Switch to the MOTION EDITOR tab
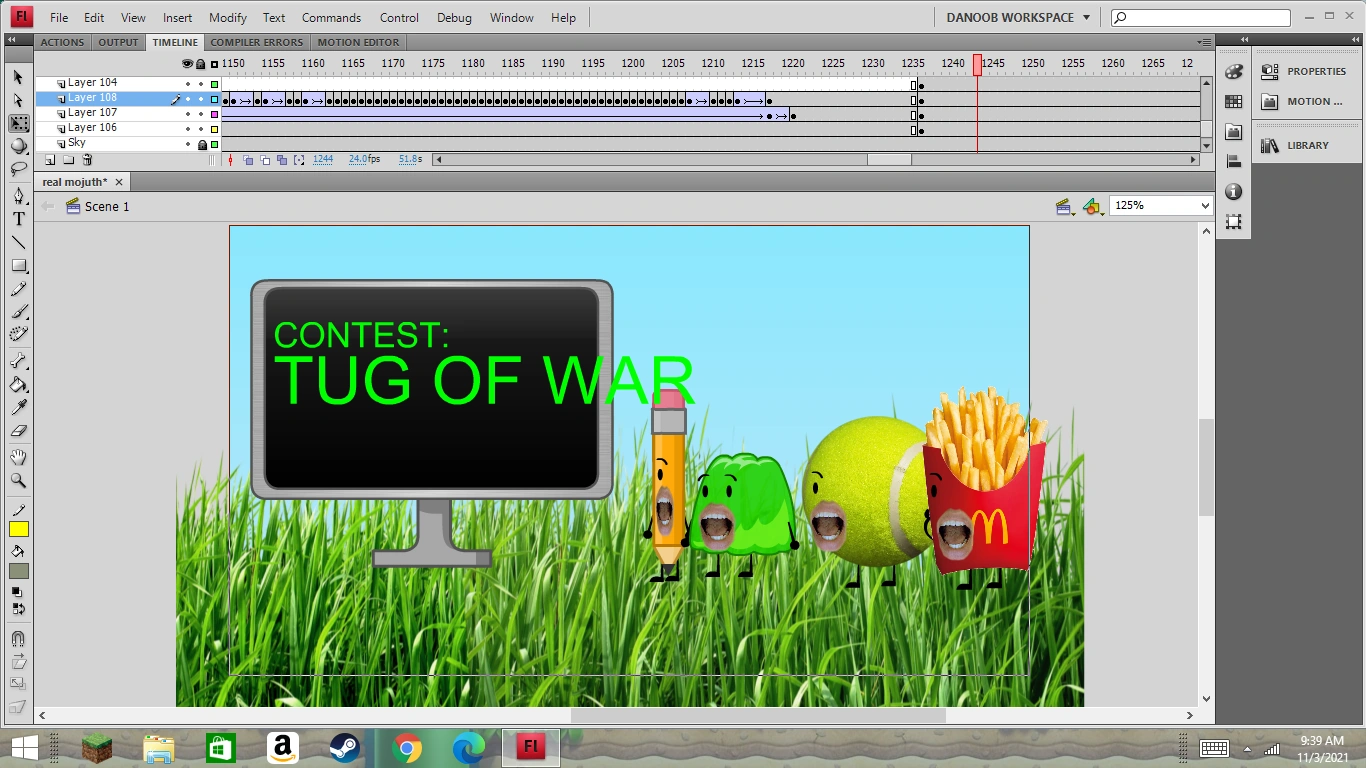 point(358,42)
